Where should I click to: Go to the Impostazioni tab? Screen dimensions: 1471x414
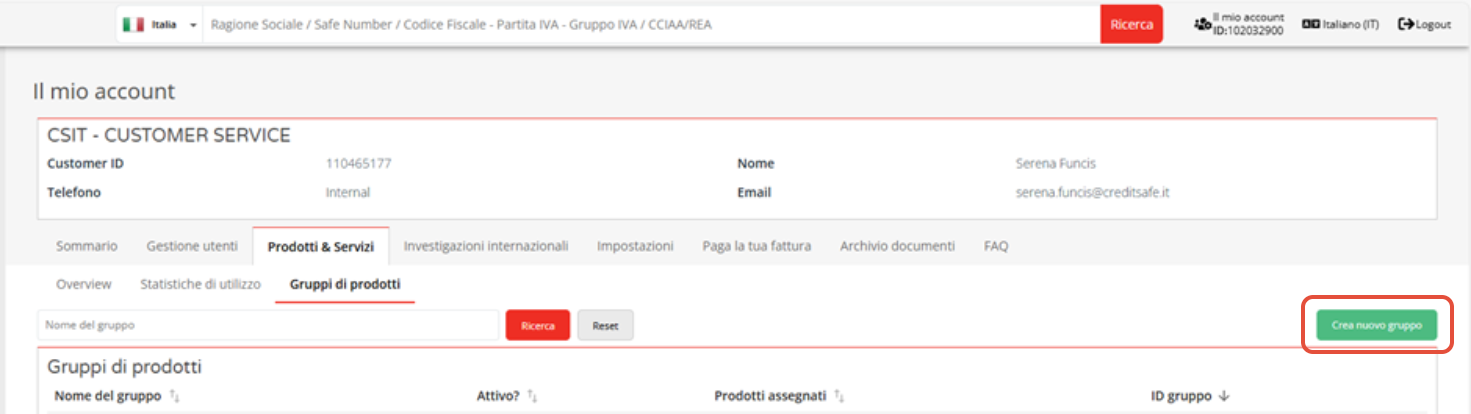(x=635, y=246)
